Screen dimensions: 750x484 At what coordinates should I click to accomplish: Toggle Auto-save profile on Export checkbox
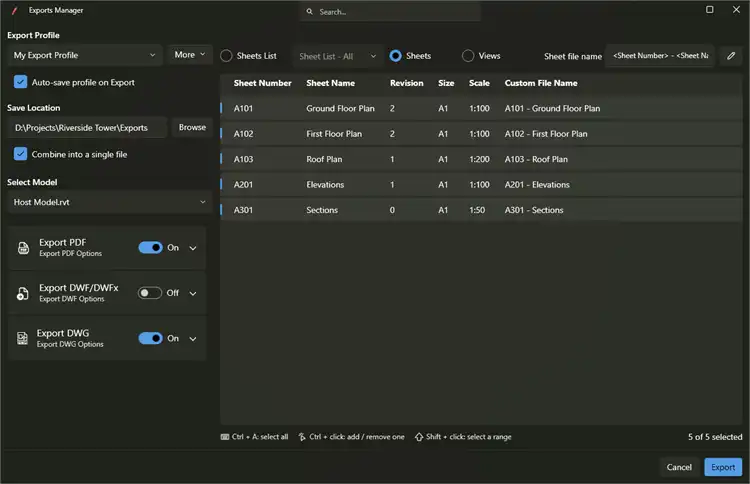click(21, 82)
